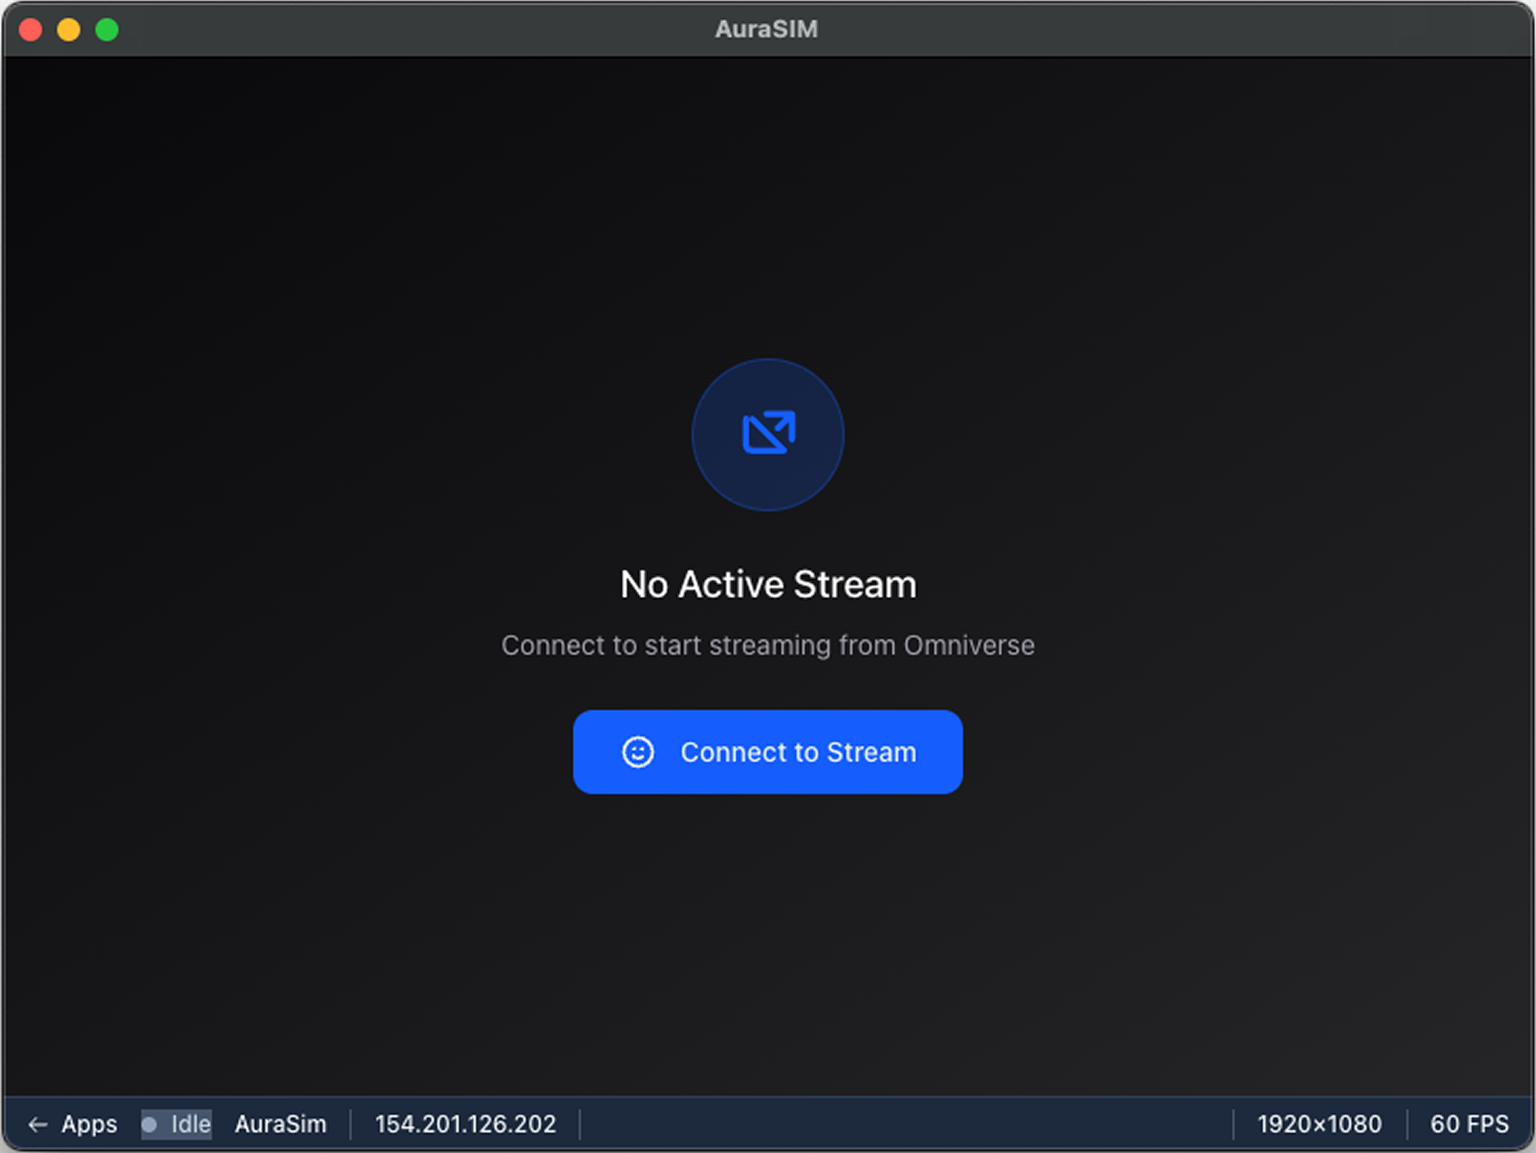1536x1153 pixels.
Task: Close the AuraSIM window with the red button
Action: (31, 30)
